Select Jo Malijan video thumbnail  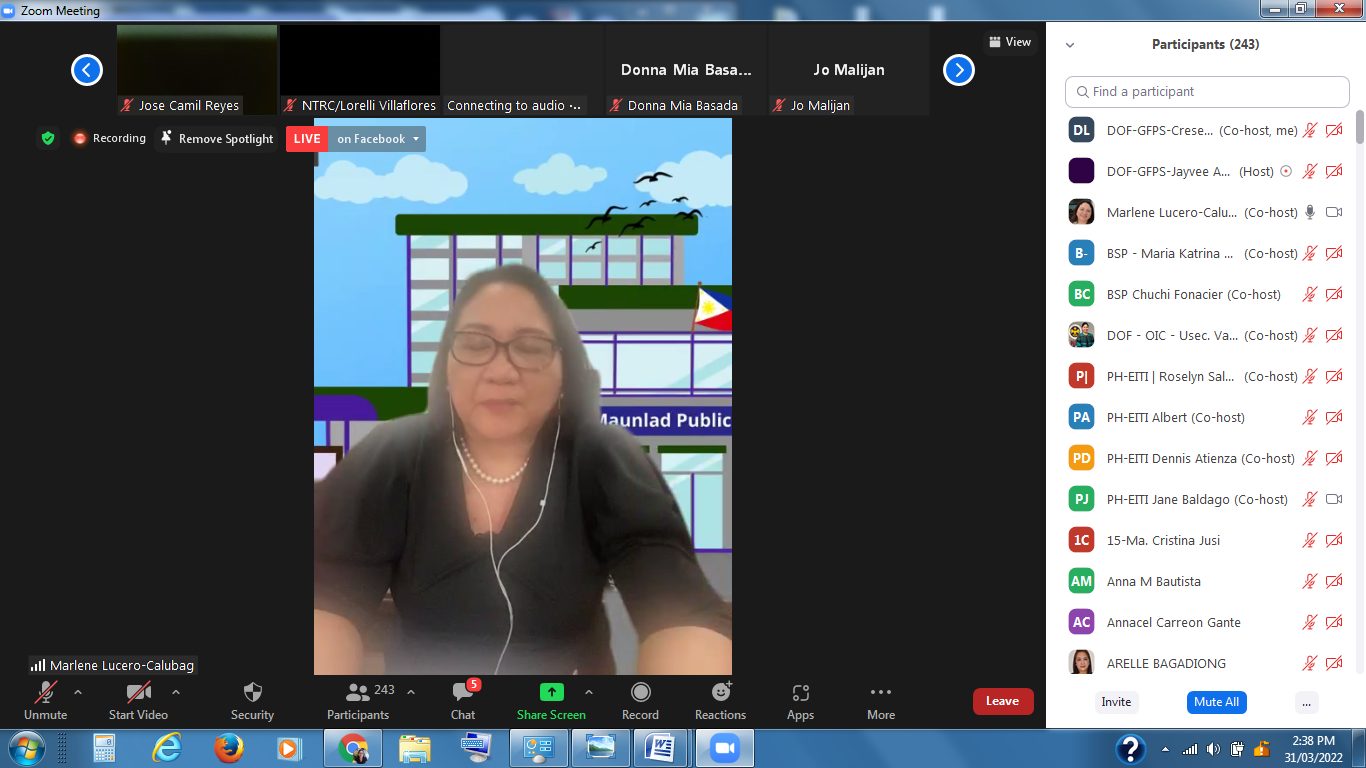849,70
